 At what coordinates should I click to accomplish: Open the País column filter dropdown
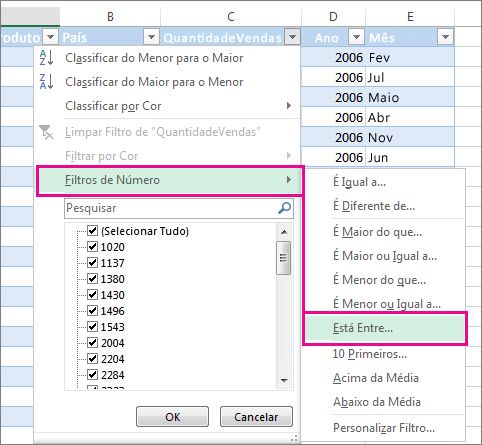pos(151,37)
